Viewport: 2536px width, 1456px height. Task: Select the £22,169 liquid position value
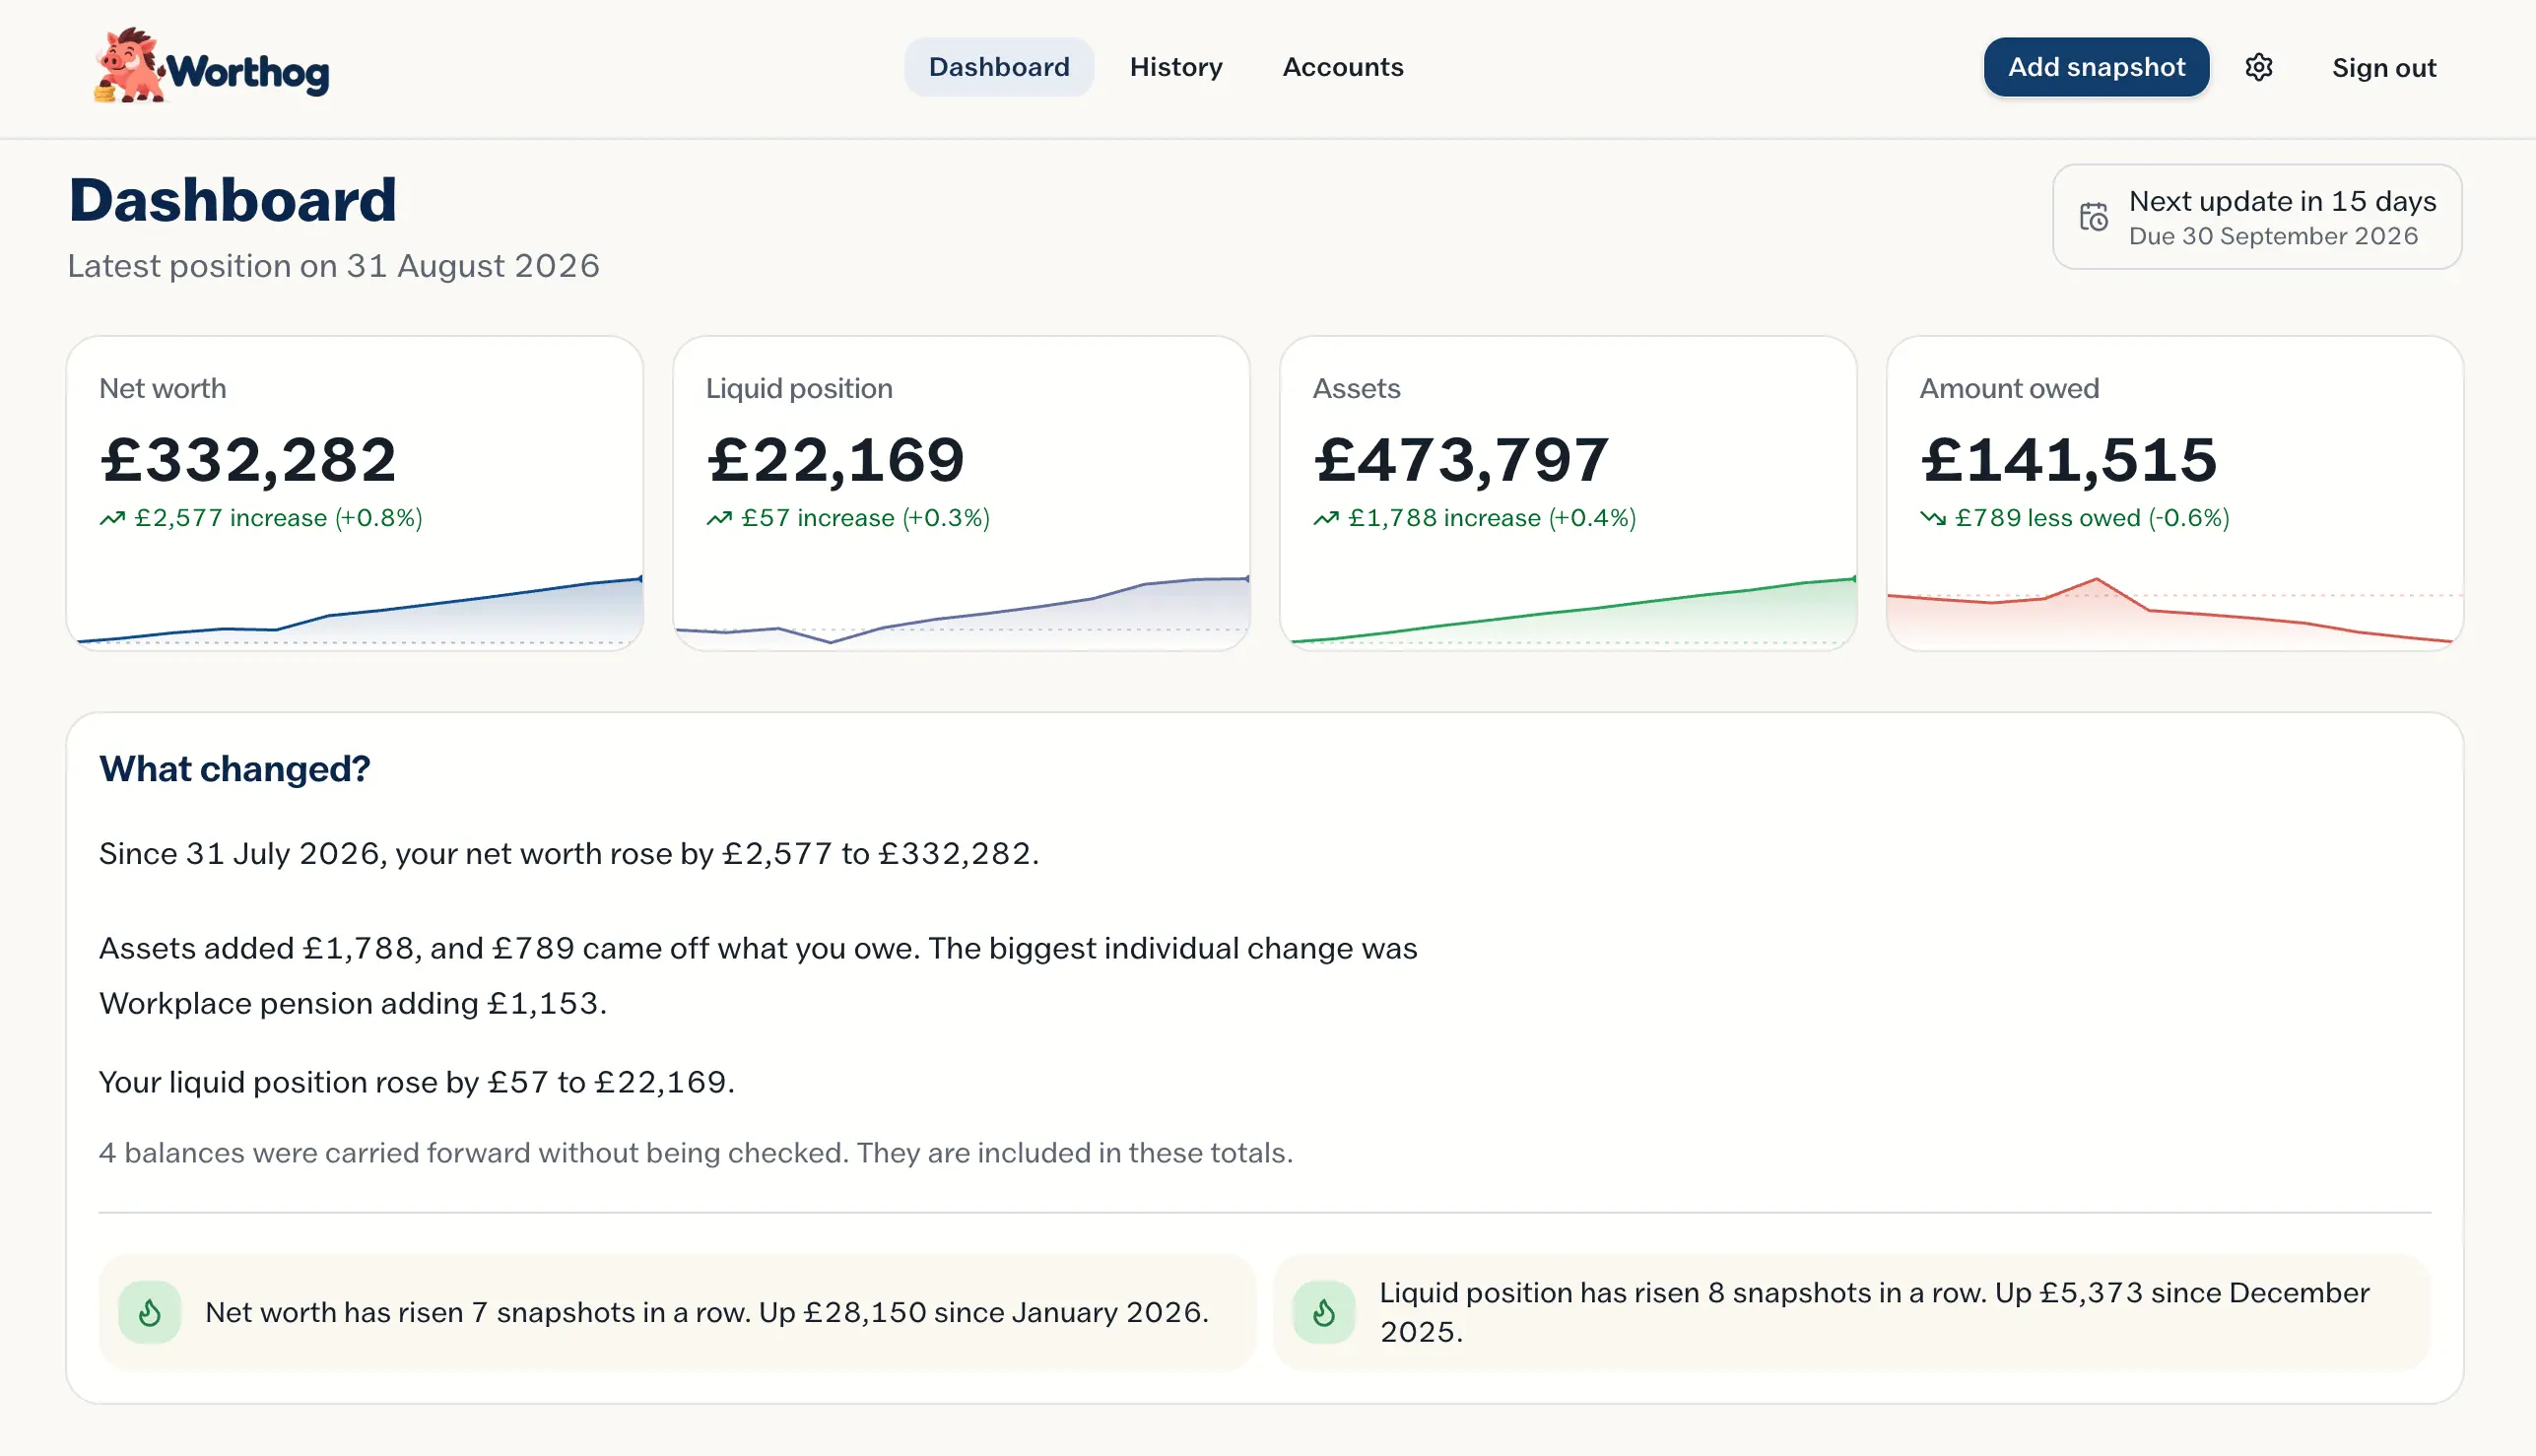835,460
